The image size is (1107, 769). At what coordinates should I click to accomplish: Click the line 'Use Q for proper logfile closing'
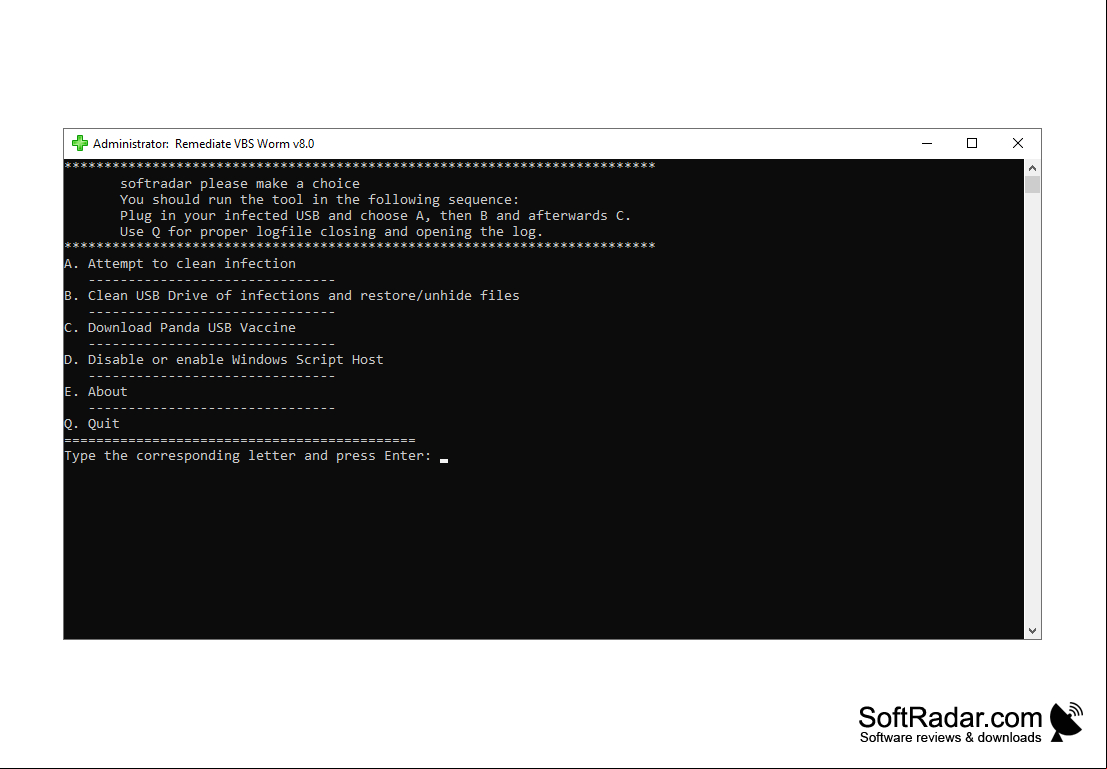[x=332, y=232]
